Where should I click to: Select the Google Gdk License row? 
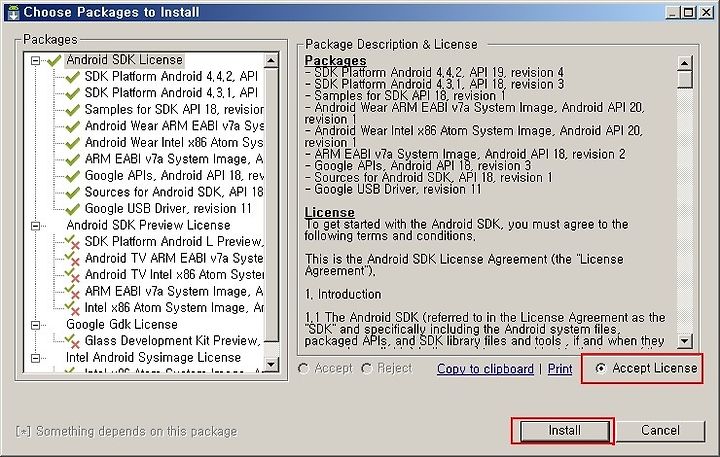point(122,324)
